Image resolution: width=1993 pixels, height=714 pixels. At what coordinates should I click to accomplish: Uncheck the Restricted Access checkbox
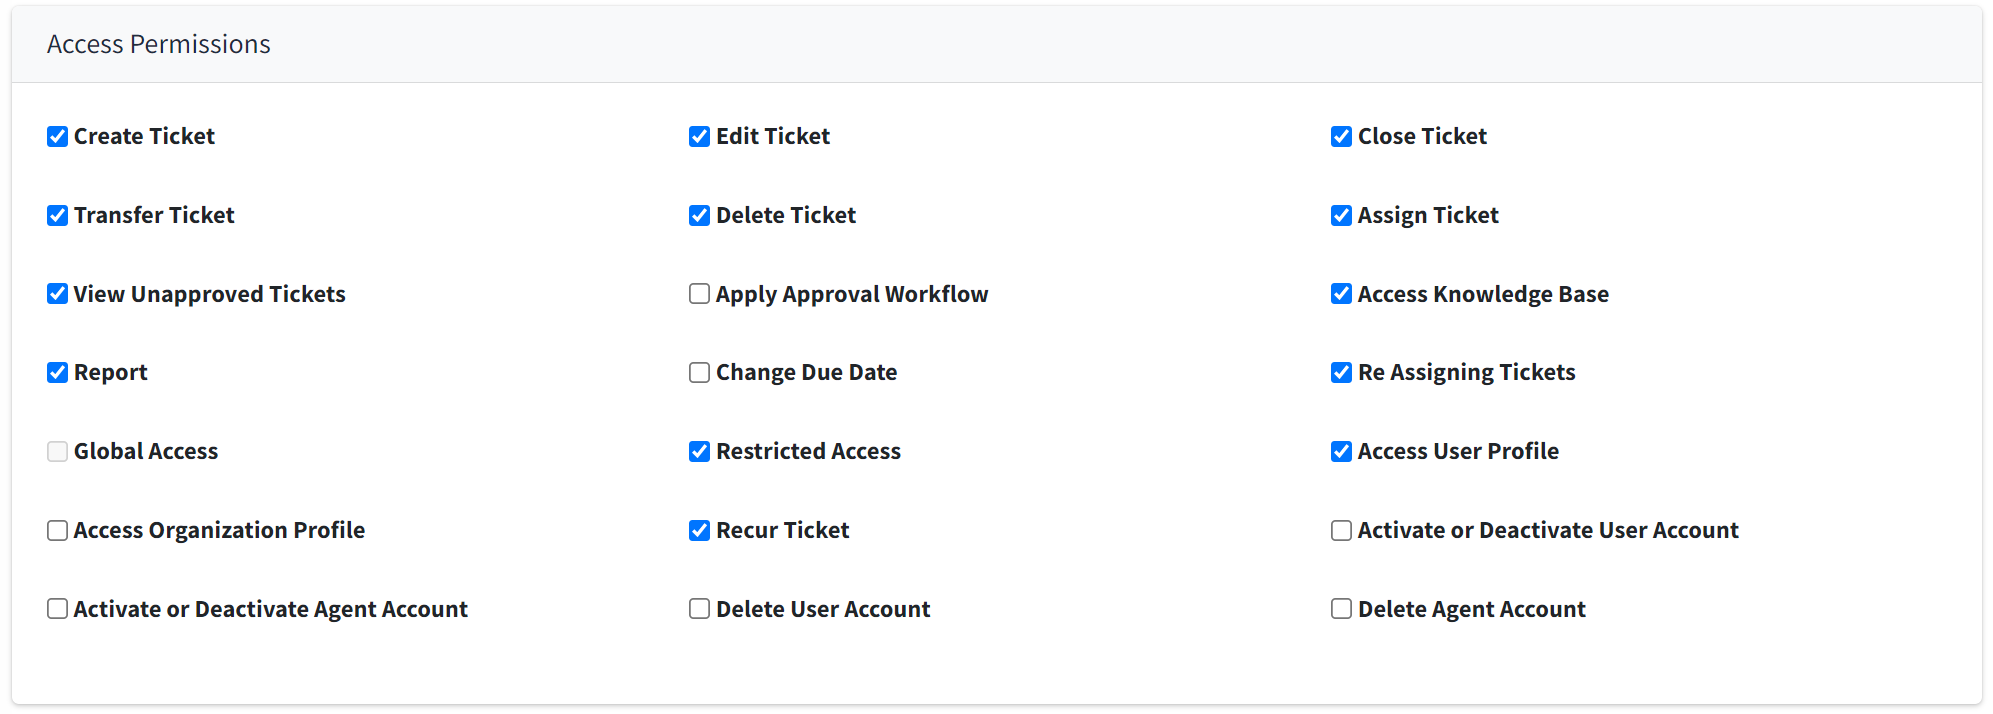[x=700, y=452]
